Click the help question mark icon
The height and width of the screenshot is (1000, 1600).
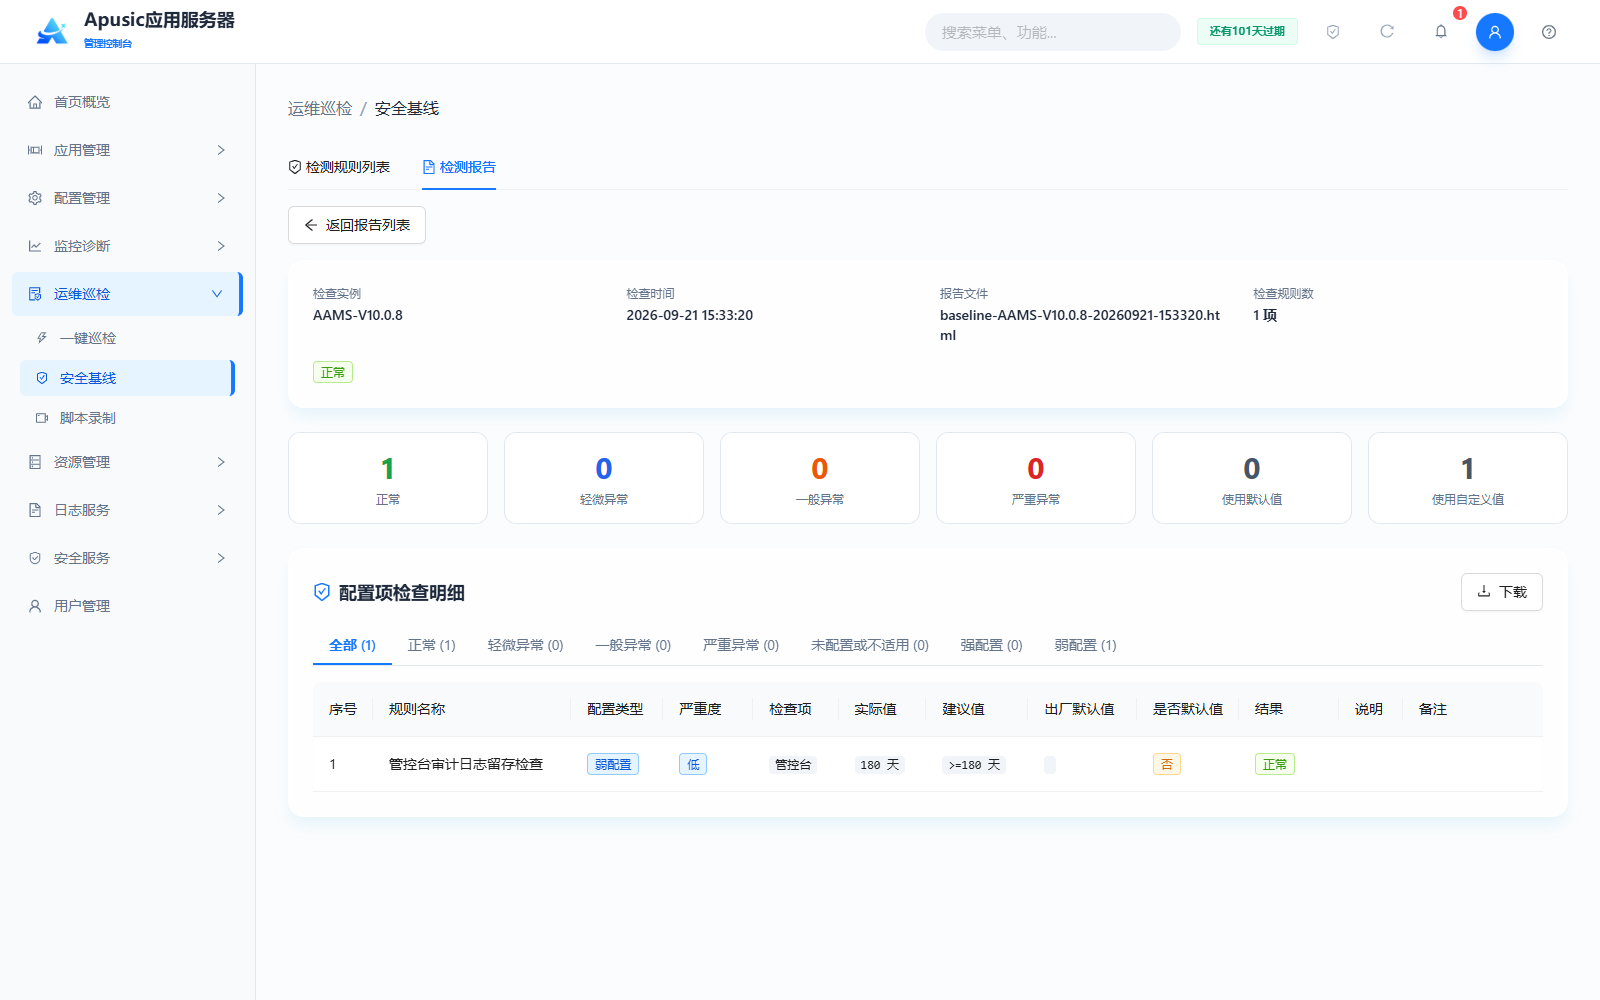1549,32
